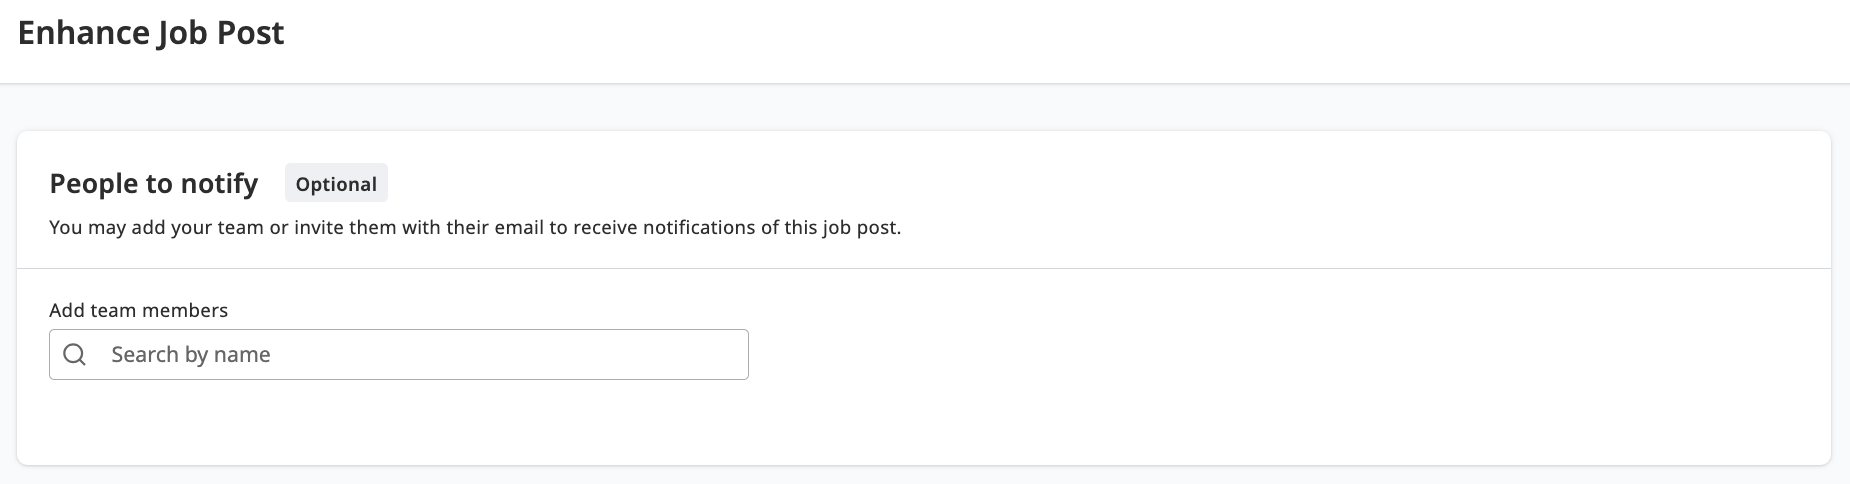Image resolution: width=1850 pixels, height=484 pixels.
Task: Click the team notification description text
Action: pos(475,228)
